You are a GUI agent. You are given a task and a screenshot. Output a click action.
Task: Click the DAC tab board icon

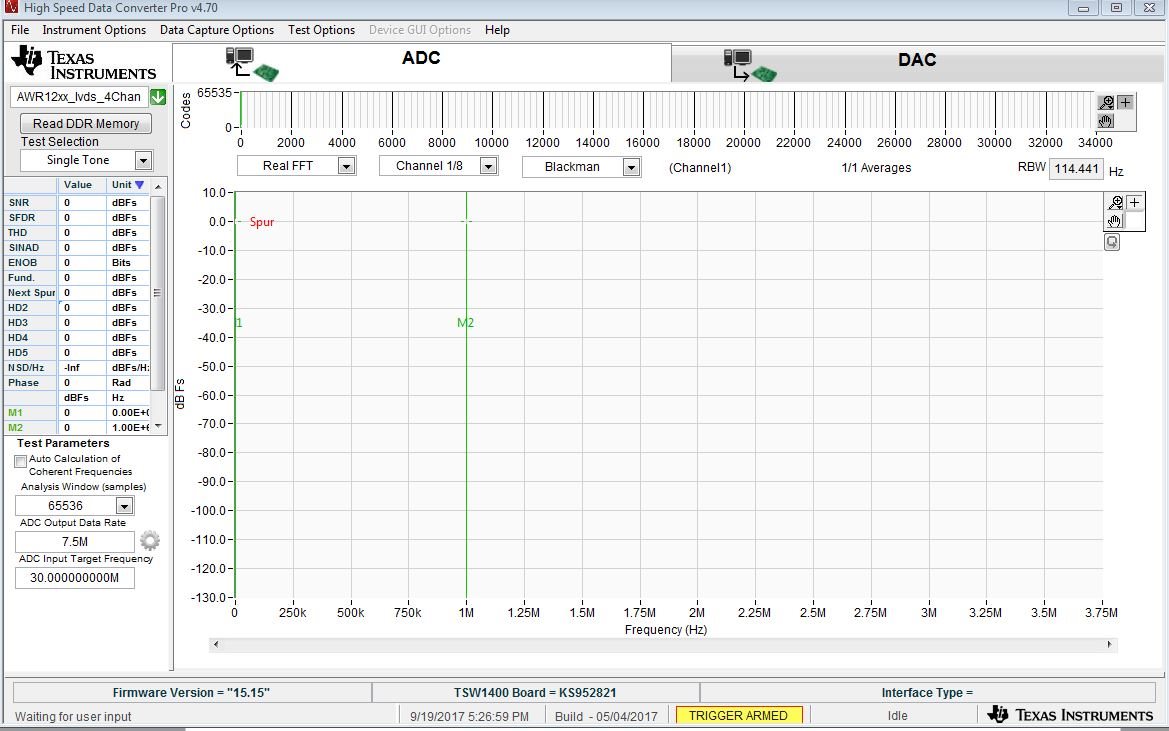[x=749, y=66]
